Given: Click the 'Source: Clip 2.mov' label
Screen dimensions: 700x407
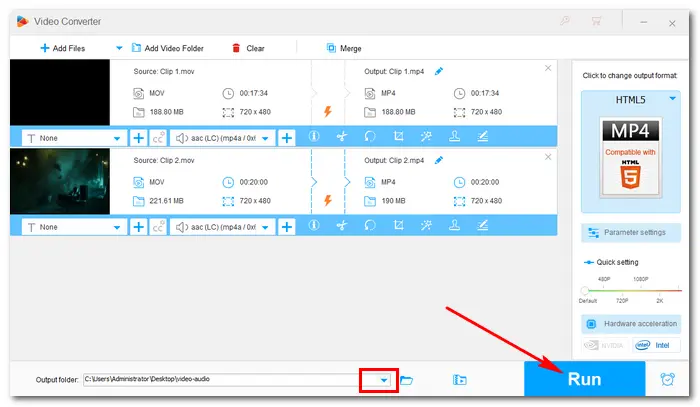Looking at the screenshot, I should (x=164, y=160).
